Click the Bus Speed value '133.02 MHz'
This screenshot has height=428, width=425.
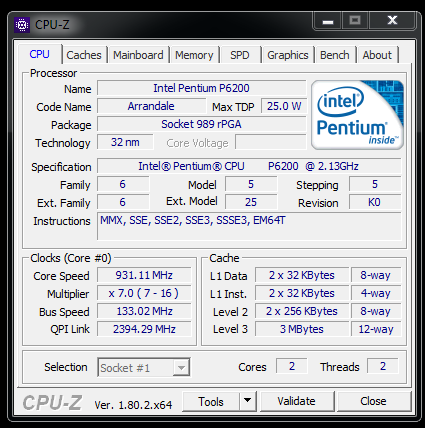[144, 311]
